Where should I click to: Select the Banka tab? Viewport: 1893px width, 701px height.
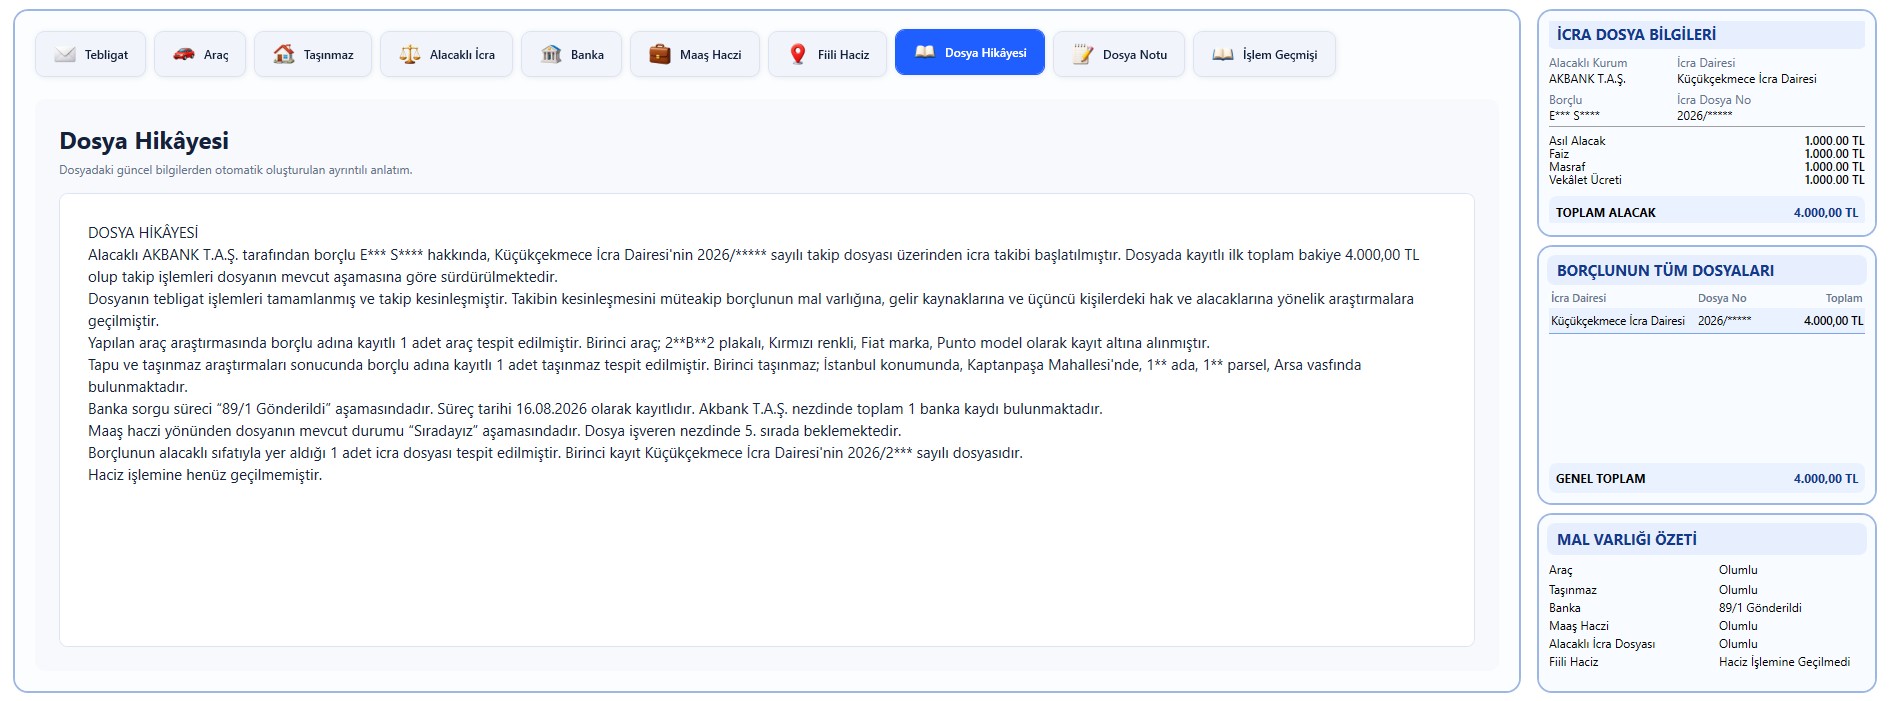point(572,54)
